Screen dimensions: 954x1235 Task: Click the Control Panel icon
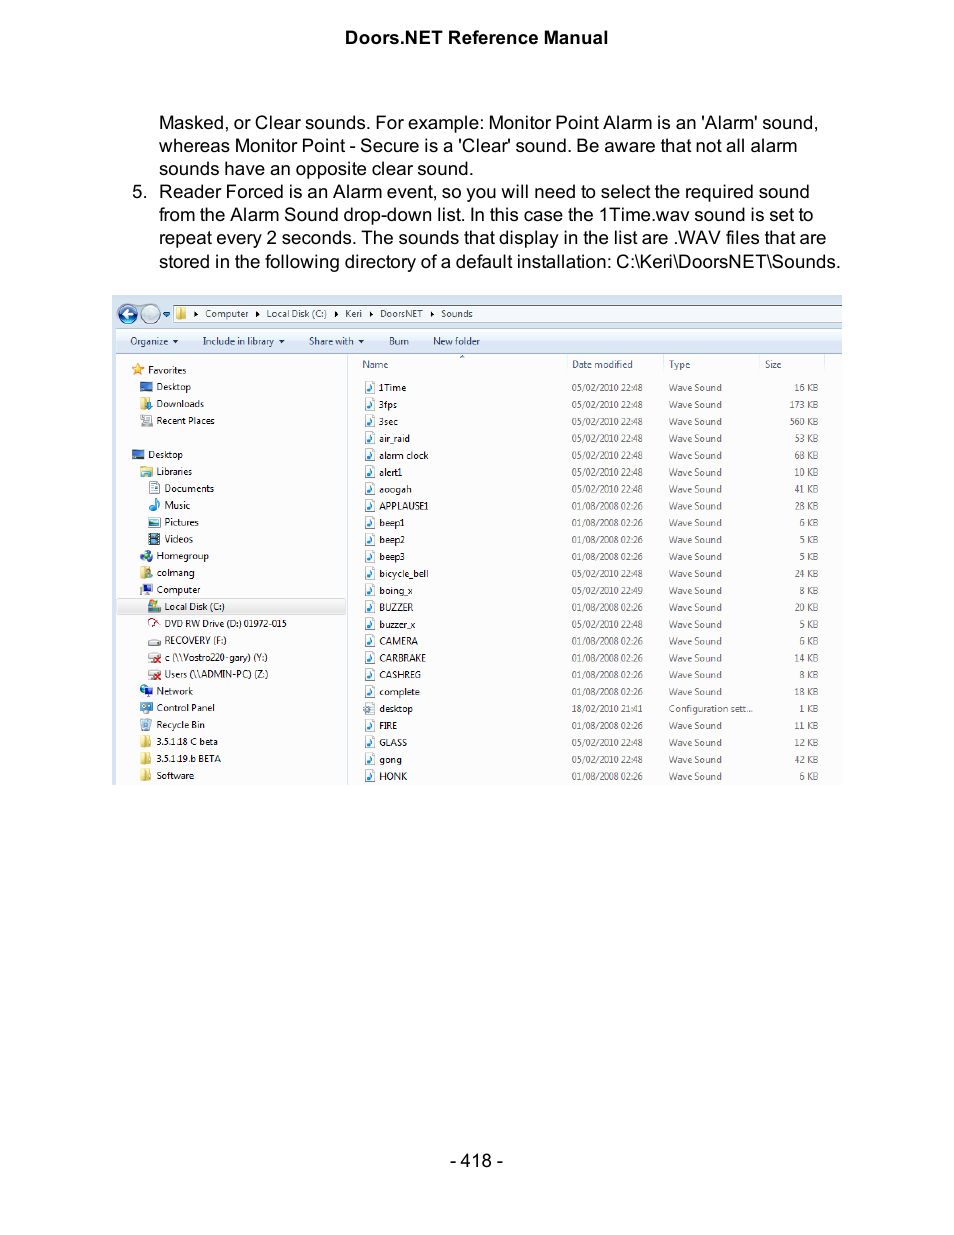coord(146,708)
